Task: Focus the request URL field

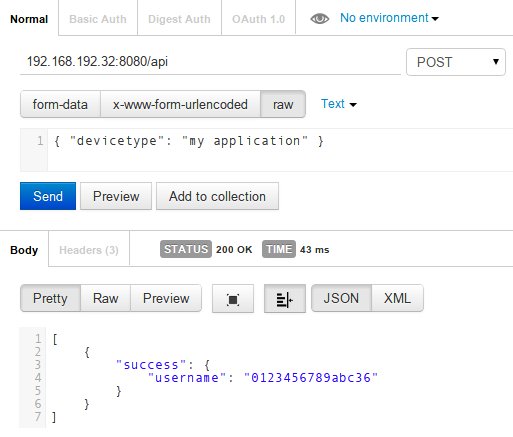Action: click(x=210, y=62)
